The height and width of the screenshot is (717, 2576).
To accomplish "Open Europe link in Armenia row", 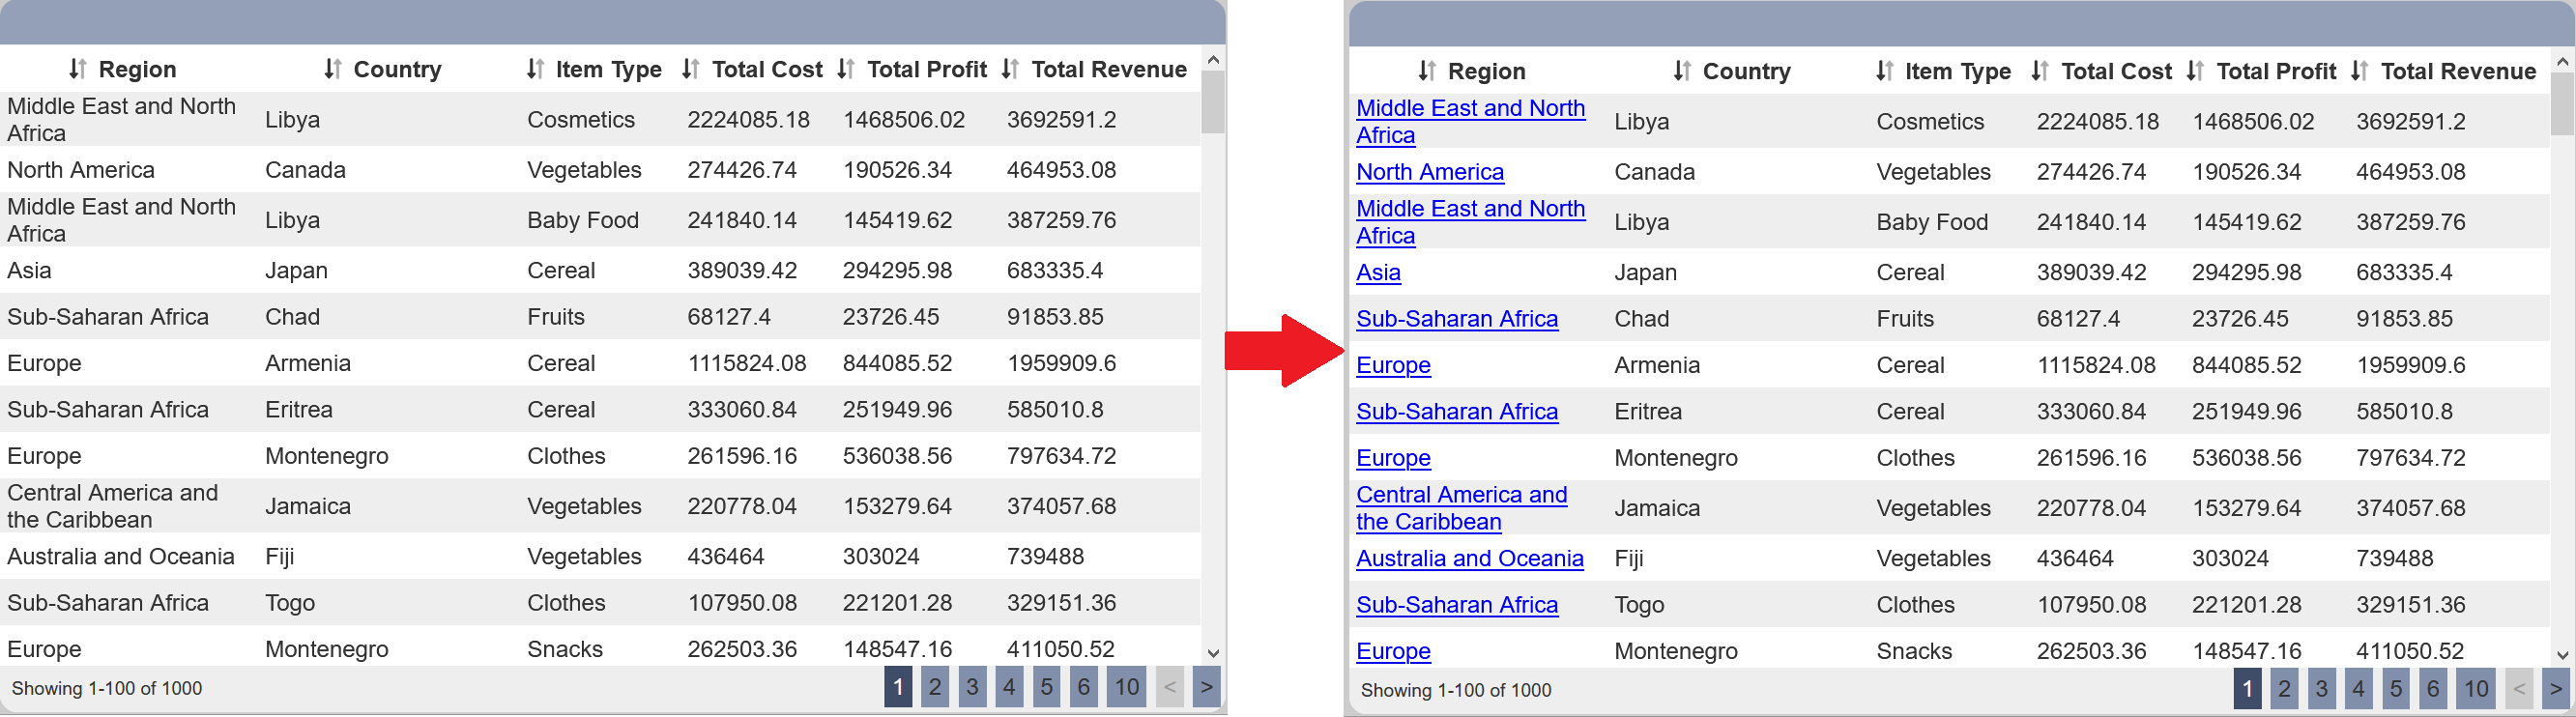I will [1393, 365].
